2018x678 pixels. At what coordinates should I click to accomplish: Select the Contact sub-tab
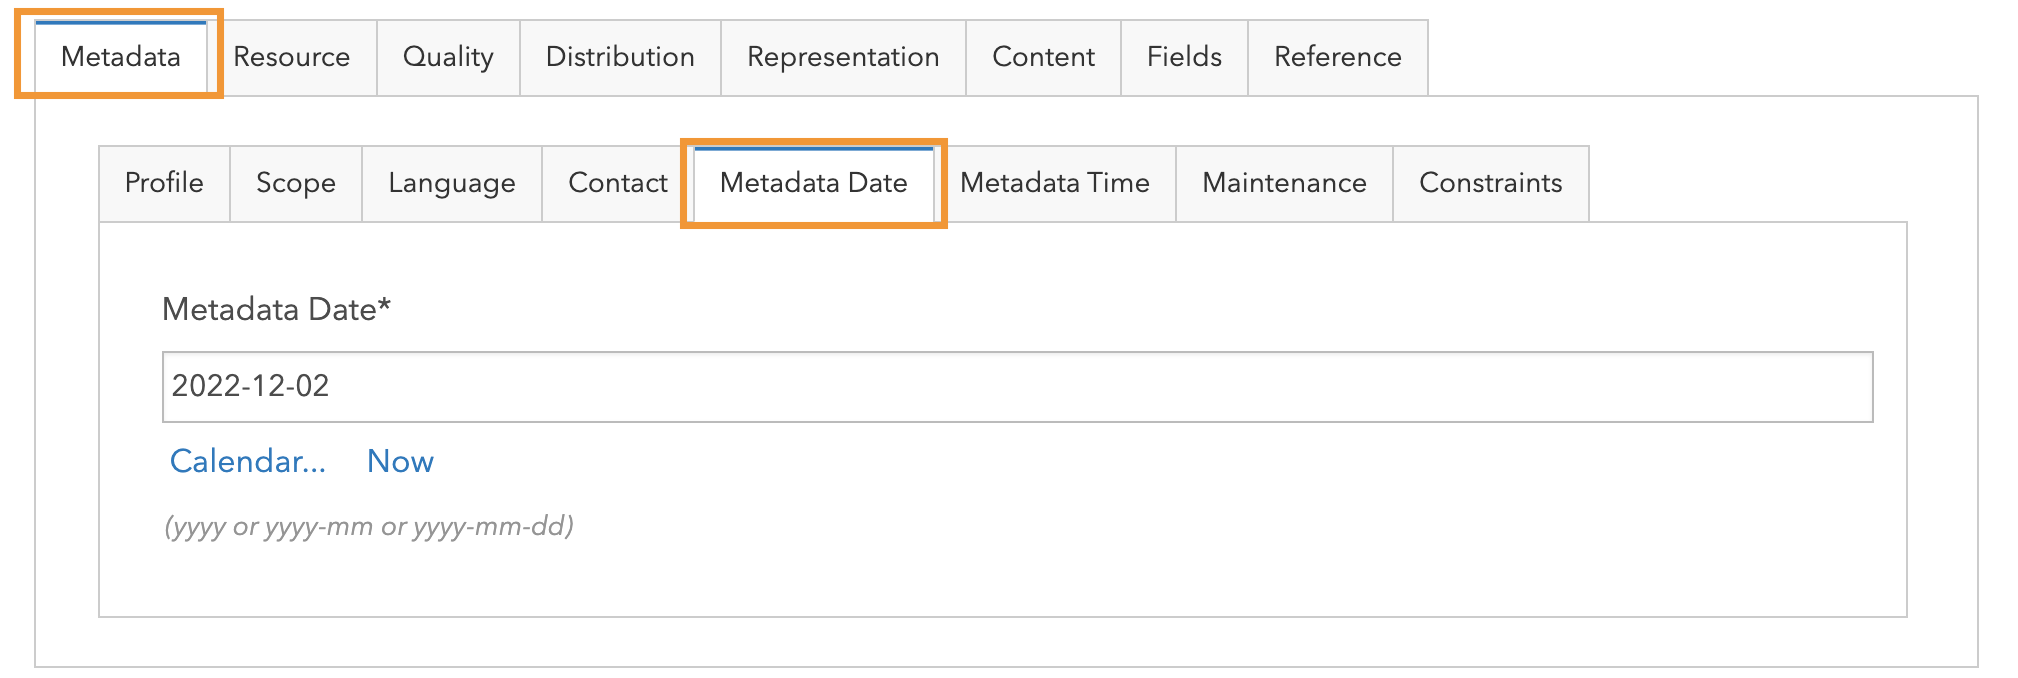click(x=617, y=183)
